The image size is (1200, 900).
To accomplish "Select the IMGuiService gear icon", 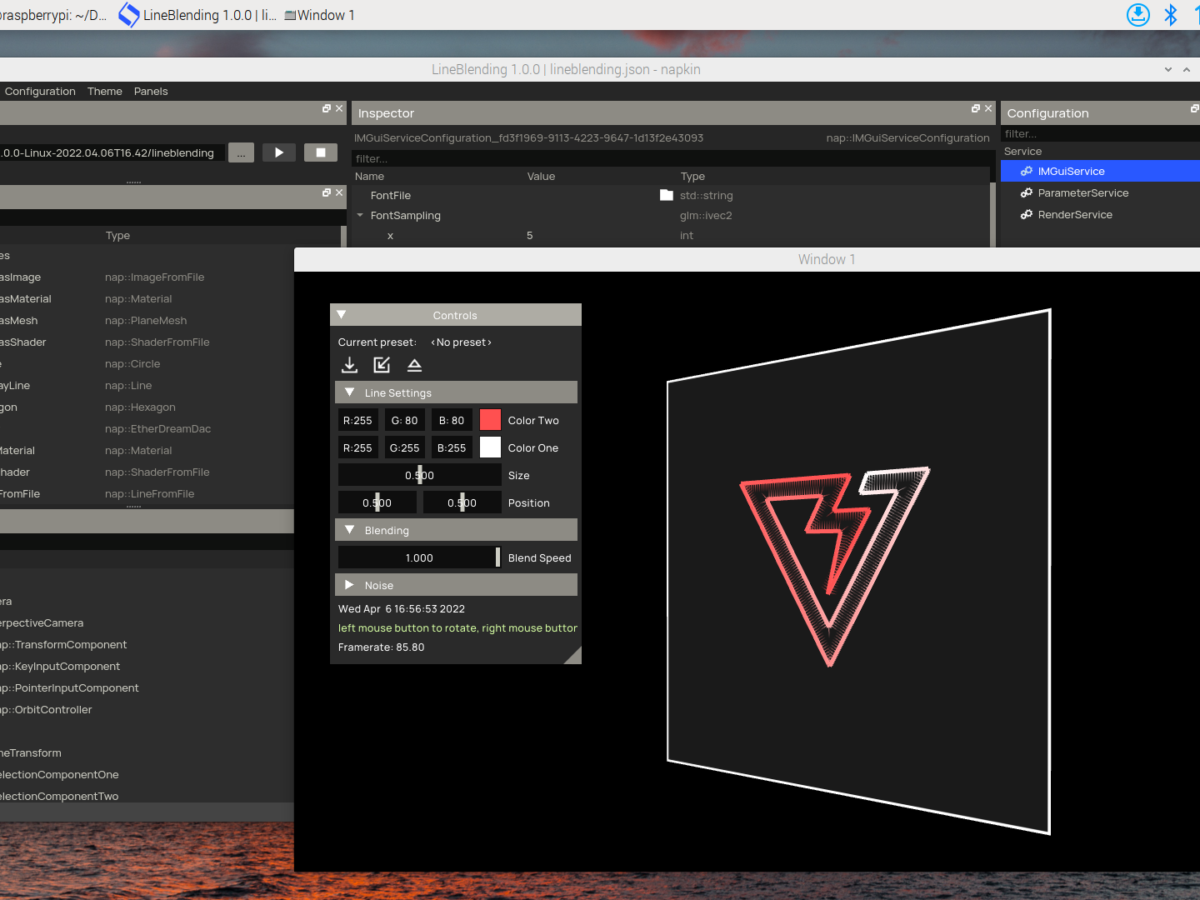I will point(1026,171).
